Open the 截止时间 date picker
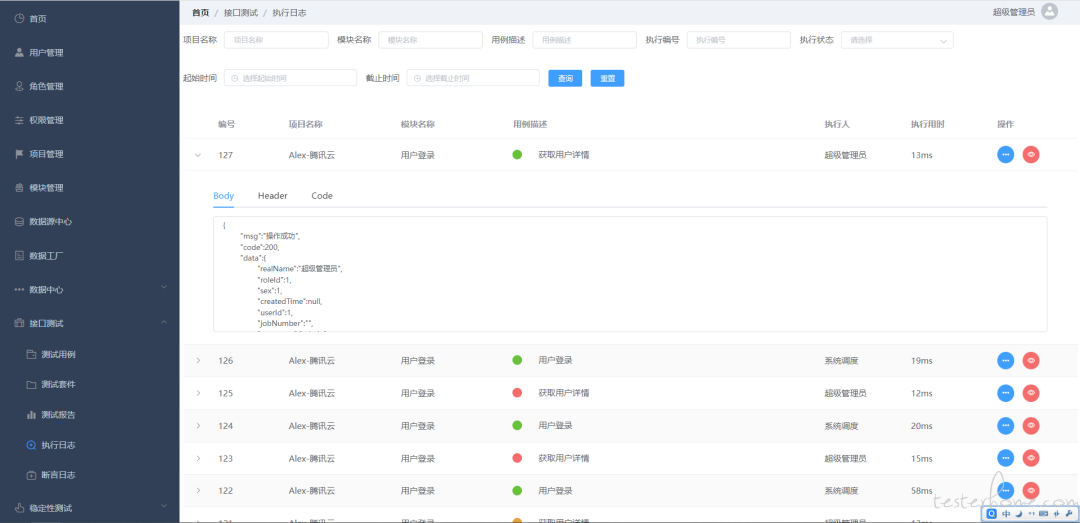This screenshot has height=523, width=1080. pyautogui.click(x=473, y=78)
